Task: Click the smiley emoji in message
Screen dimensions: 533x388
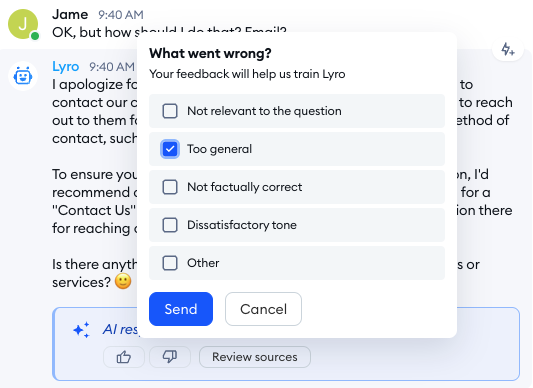Action: click(x=123, y=282)
